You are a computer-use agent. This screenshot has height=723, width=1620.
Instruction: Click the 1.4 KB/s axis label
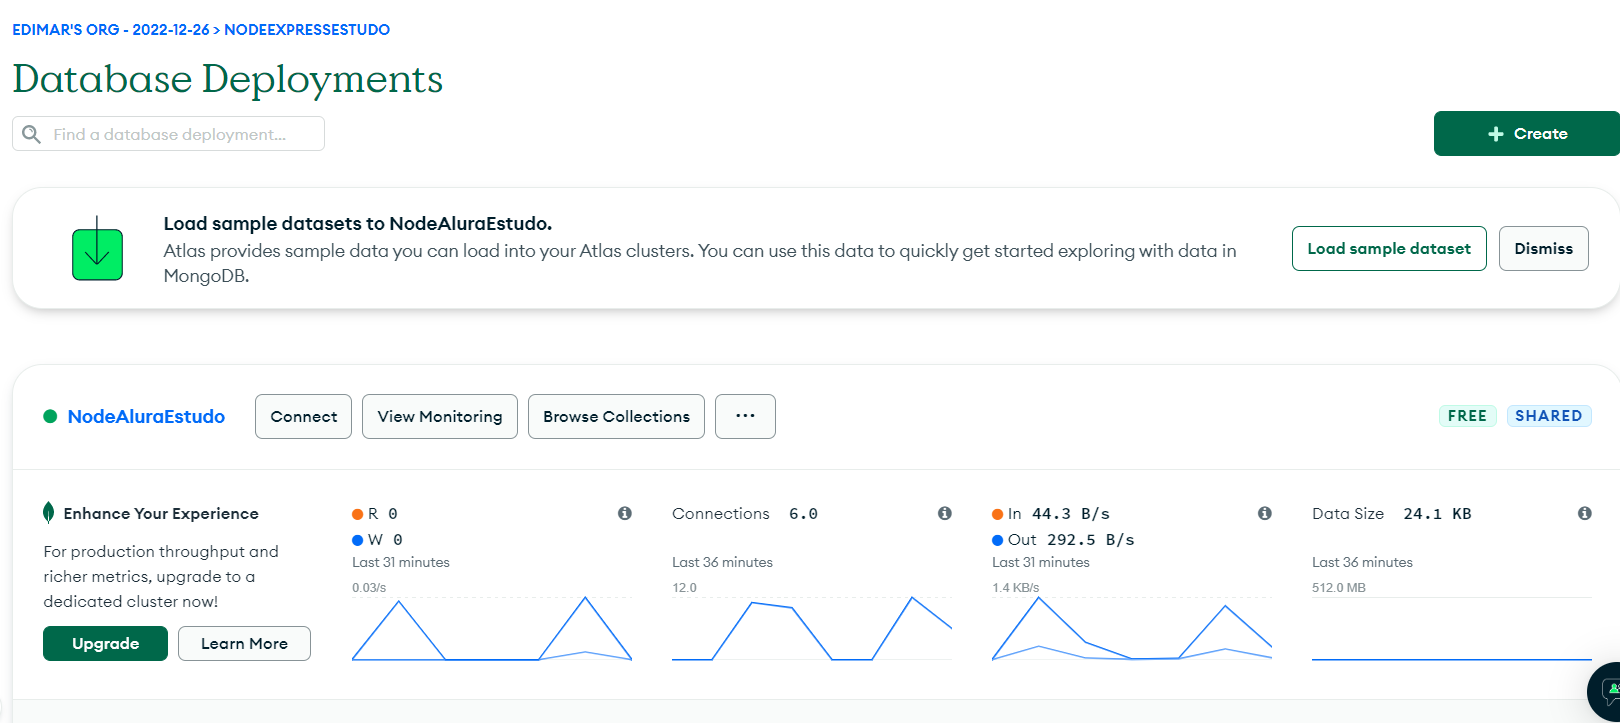1016,588
